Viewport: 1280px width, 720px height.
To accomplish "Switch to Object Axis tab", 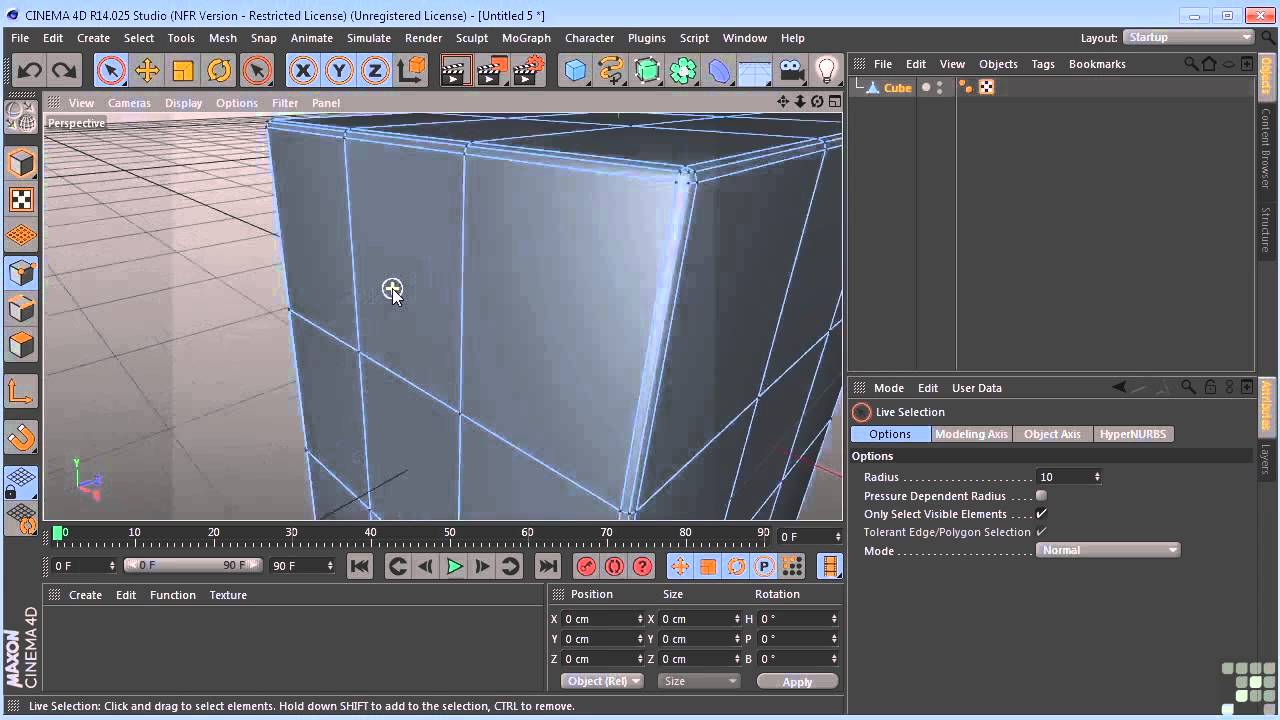I will point(1052,434).
